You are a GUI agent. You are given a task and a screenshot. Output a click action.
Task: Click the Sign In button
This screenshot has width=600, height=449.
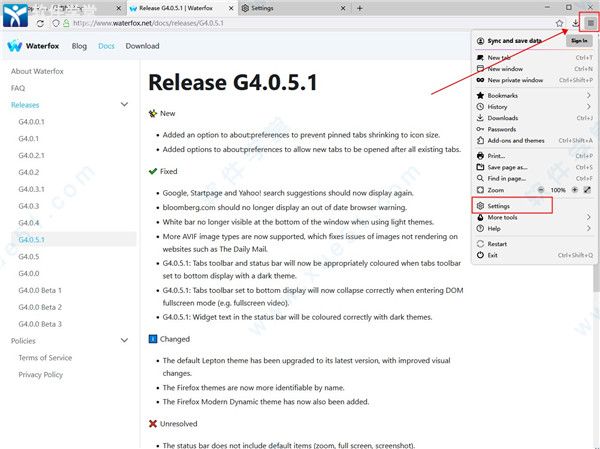tap(579, 41)
